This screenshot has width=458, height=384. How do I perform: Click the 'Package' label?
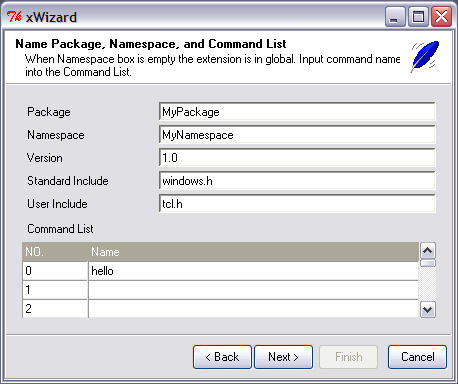click(49, 112)
